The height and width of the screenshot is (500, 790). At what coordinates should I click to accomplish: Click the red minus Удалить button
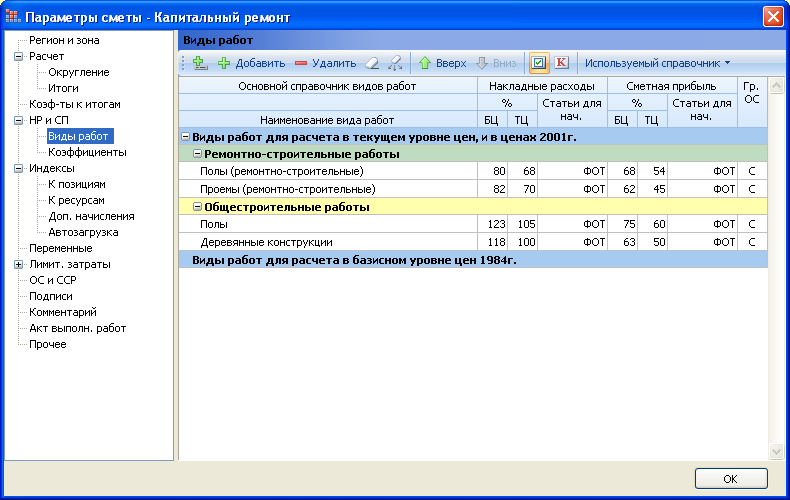[x=325, y=63]
